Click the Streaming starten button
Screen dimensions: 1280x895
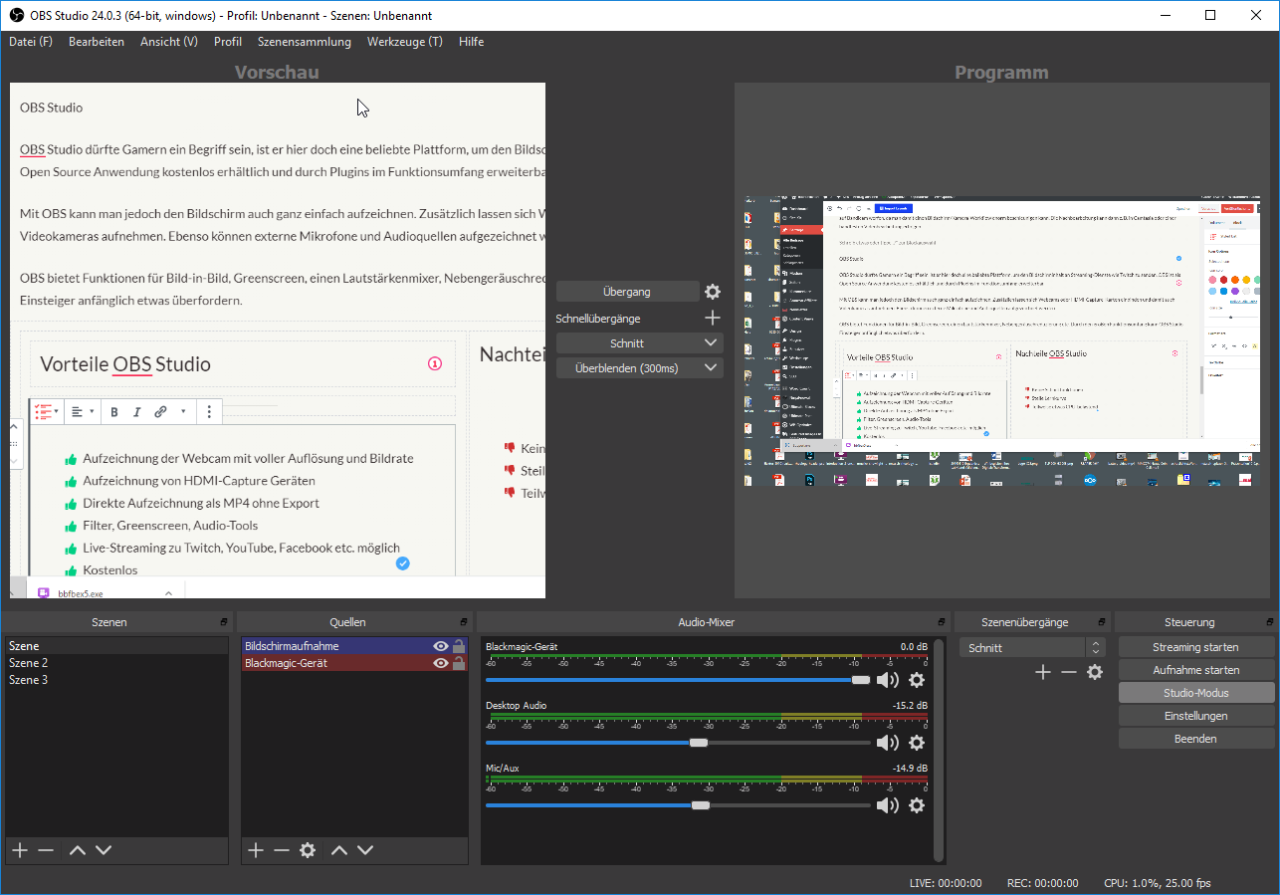click(x=1196, y=646)
